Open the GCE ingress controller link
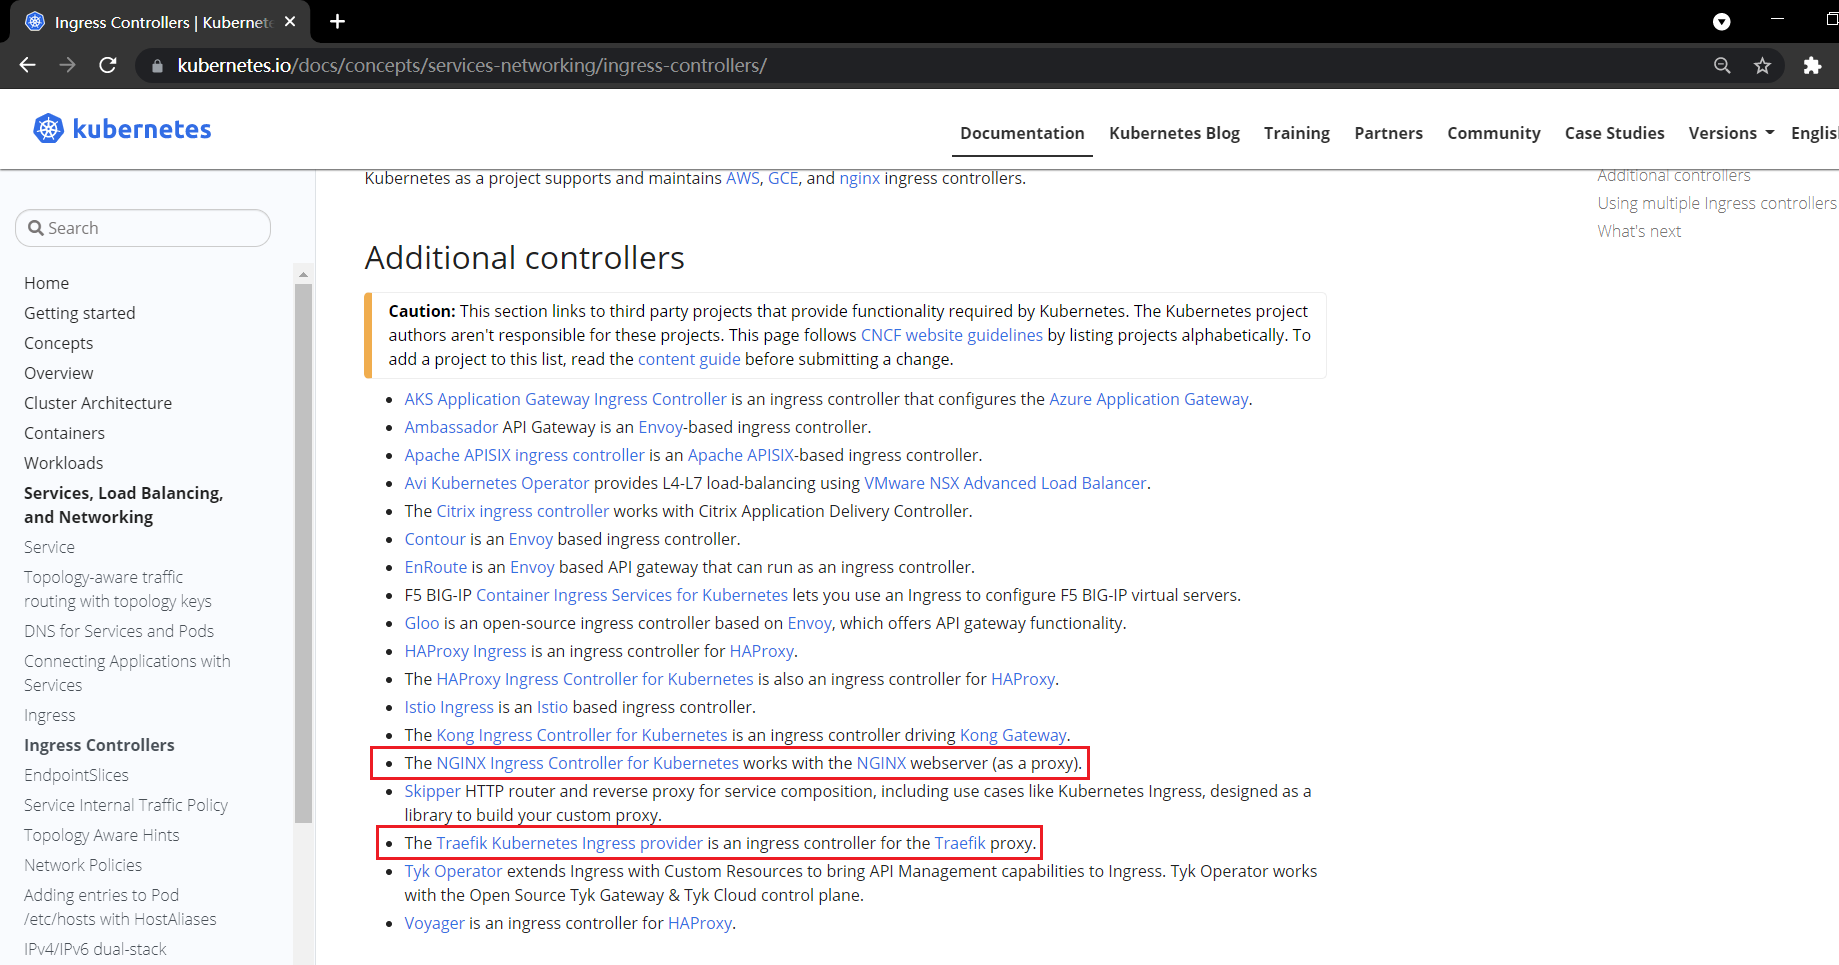The width and height of the screenshot is (1839, 965). (783, 178)
